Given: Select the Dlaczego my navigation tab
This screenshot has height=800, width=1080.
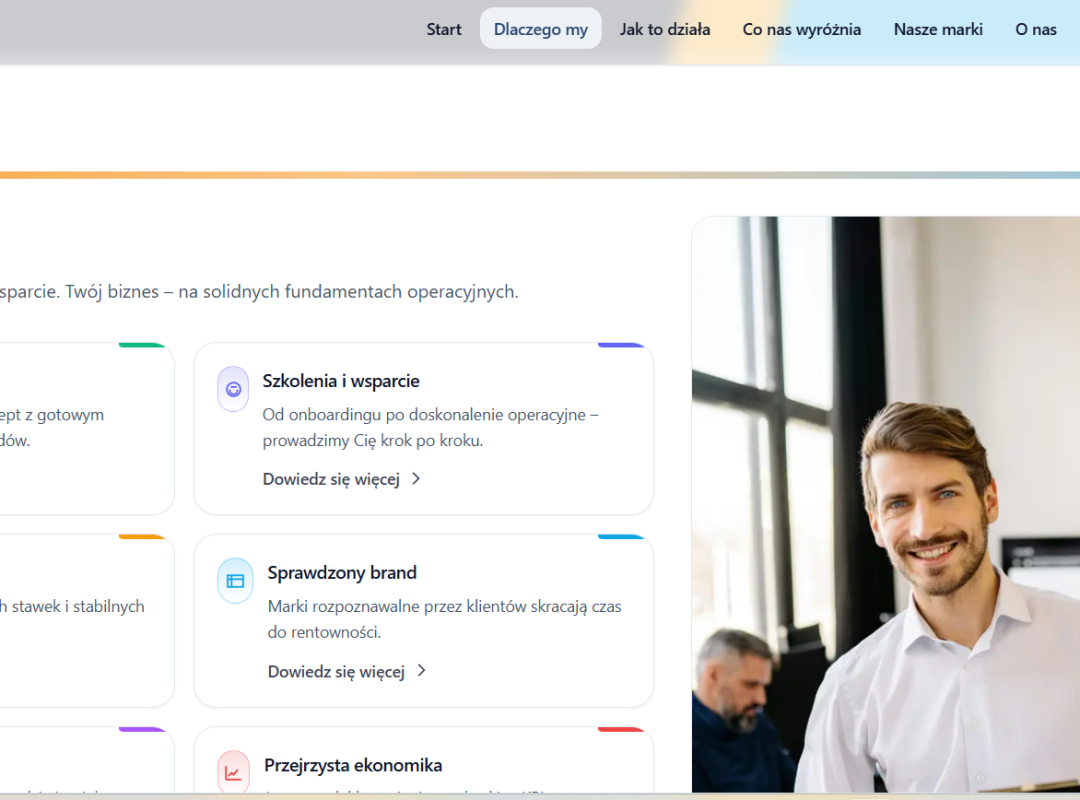Looking at the screenshot, I should (x=540, y=29).
